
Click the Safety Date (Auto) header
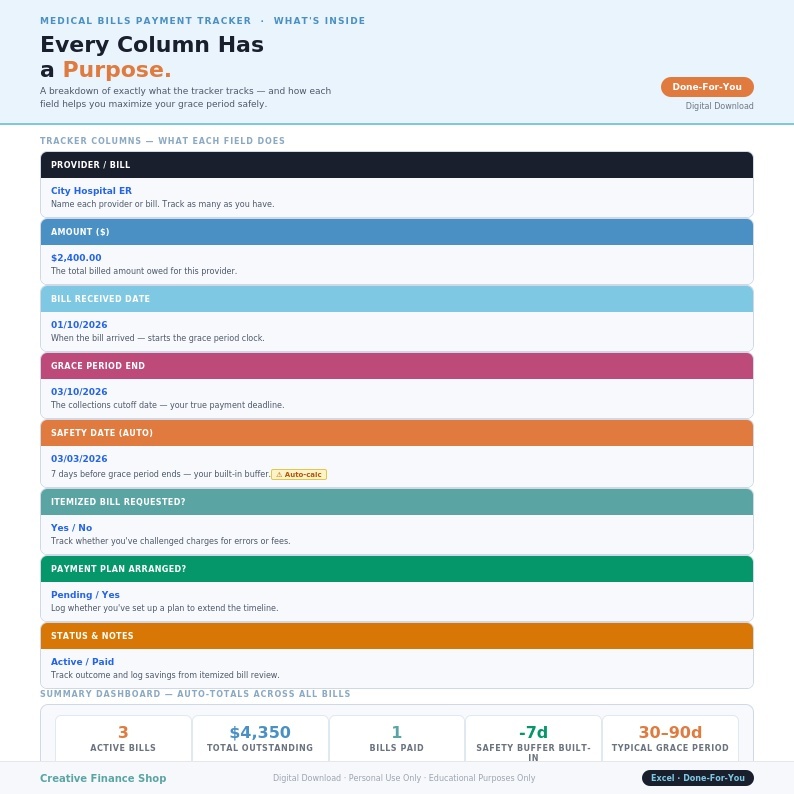click(x=396, y=433)
